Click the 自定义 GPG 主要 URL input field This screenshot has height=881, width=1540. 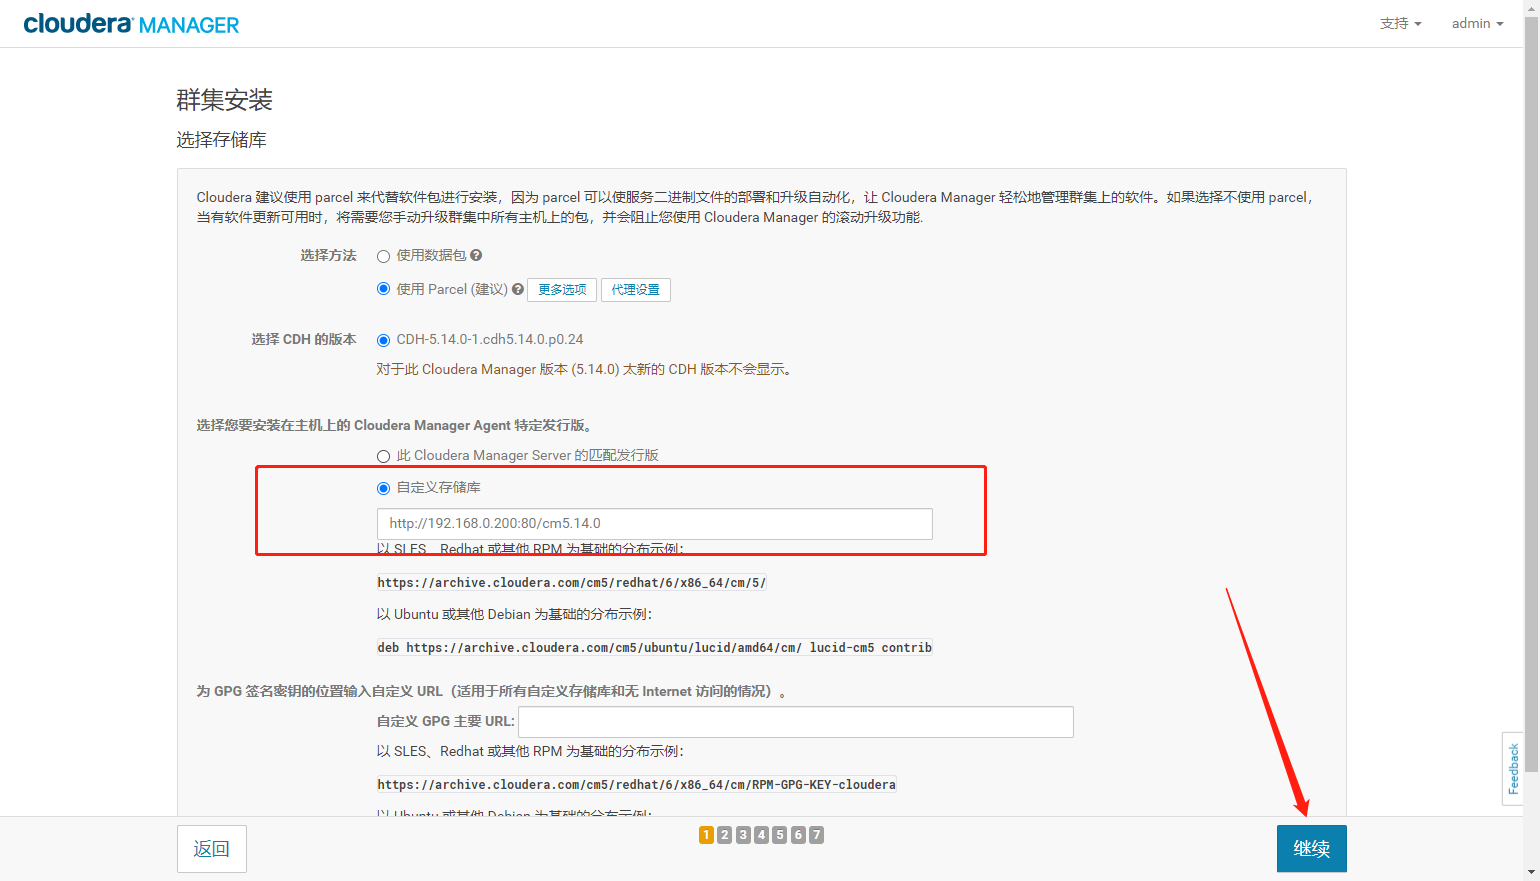click(x=796, y=722)
